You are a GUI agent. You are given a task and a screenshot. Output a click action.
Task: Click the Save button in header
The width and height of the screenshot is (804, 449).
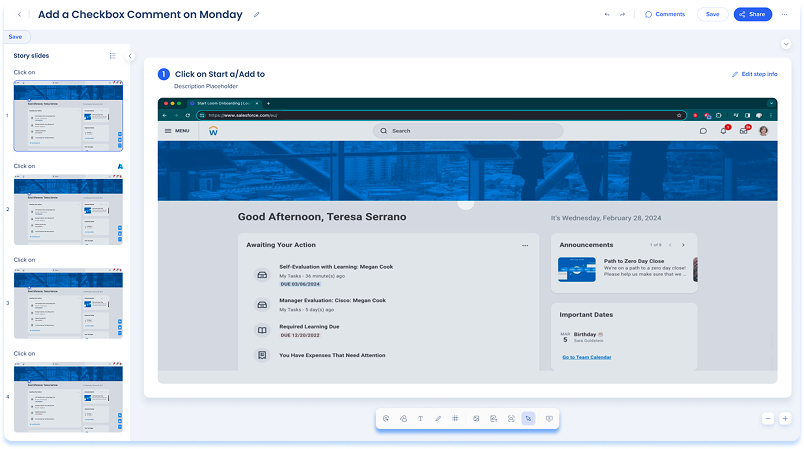[x=712, y=14]
